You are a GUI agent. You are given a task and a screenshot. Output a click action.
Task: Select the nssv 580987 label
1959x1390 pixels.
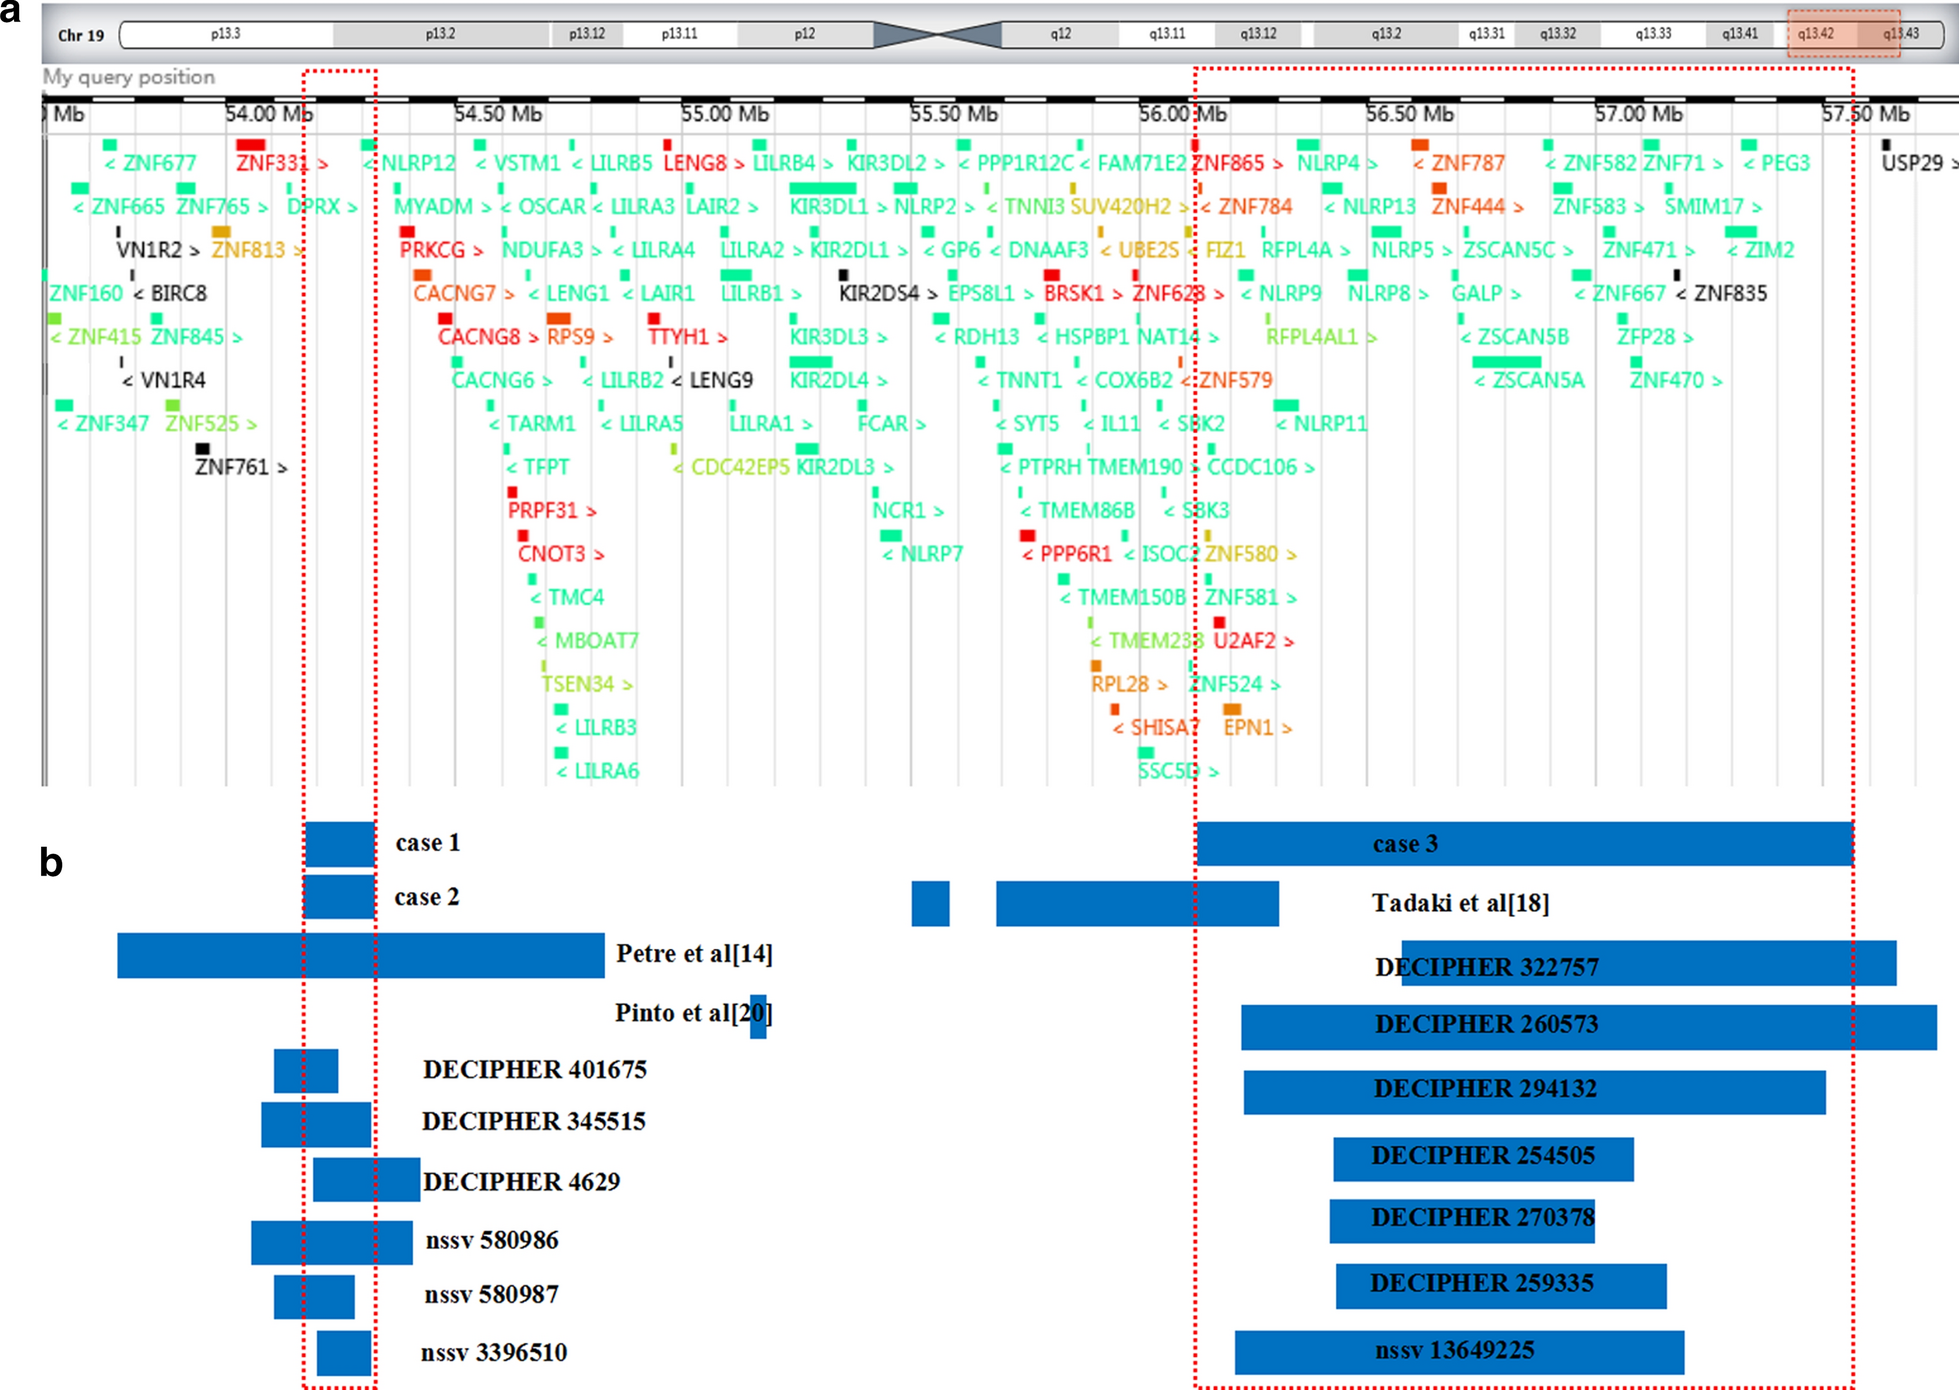pos(491,1295)
